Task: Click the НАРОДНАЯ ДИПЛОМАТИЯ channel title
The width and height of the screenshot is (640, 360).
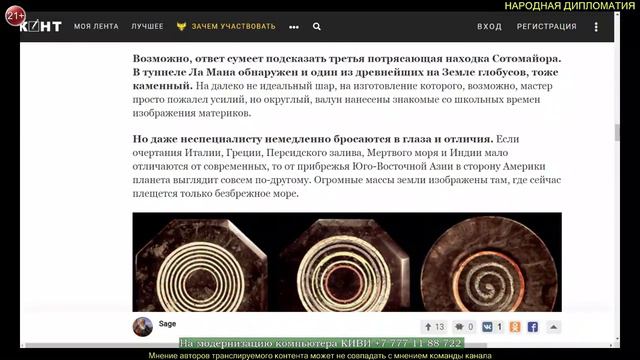Action: pos(570,6)
